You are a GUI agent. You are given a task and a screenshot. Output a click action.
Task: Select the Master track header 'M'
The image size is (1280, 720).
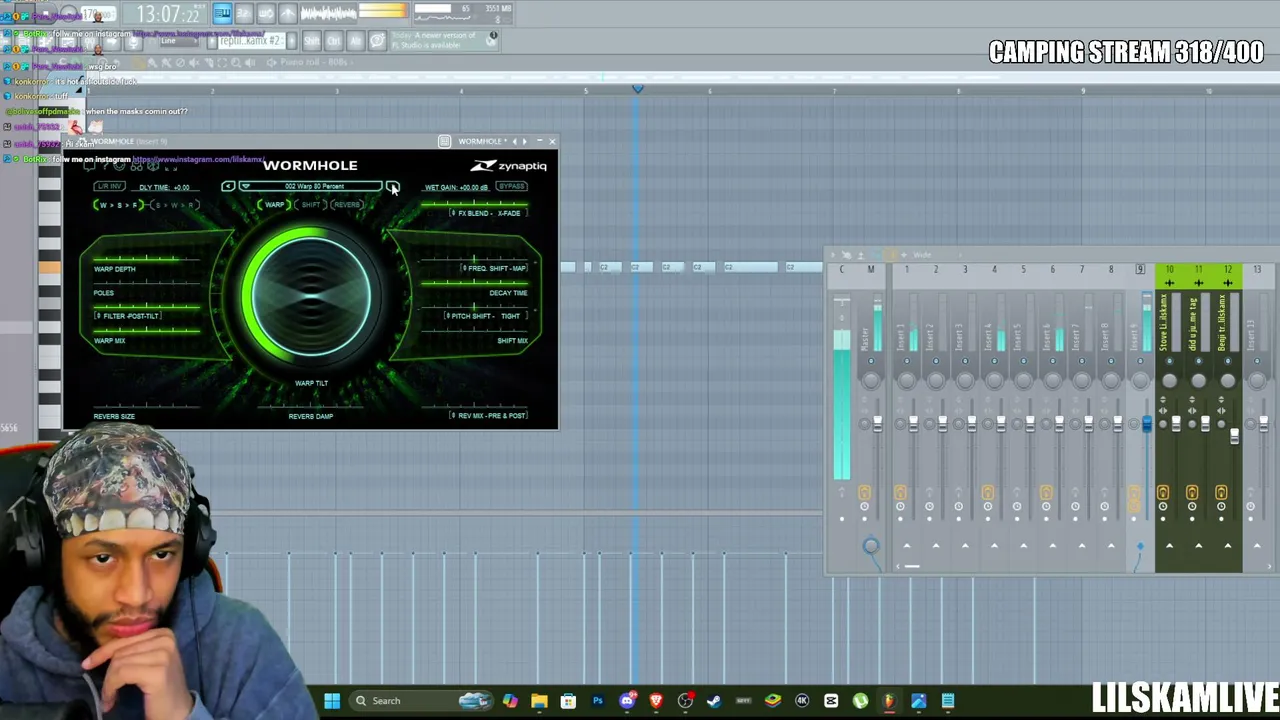(x=871, y=270)
